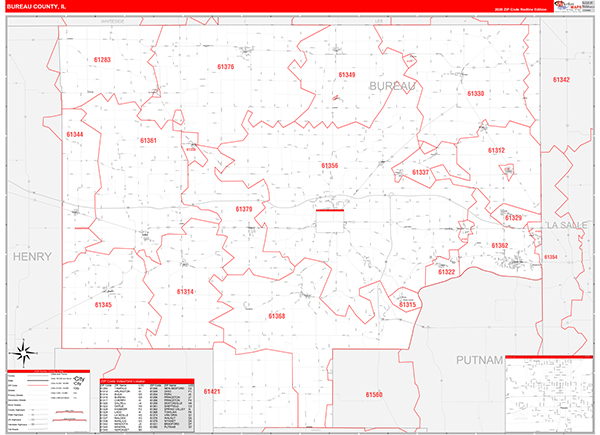
Task: Click the PUTNAM county name label
Action: tap(479, 360)
